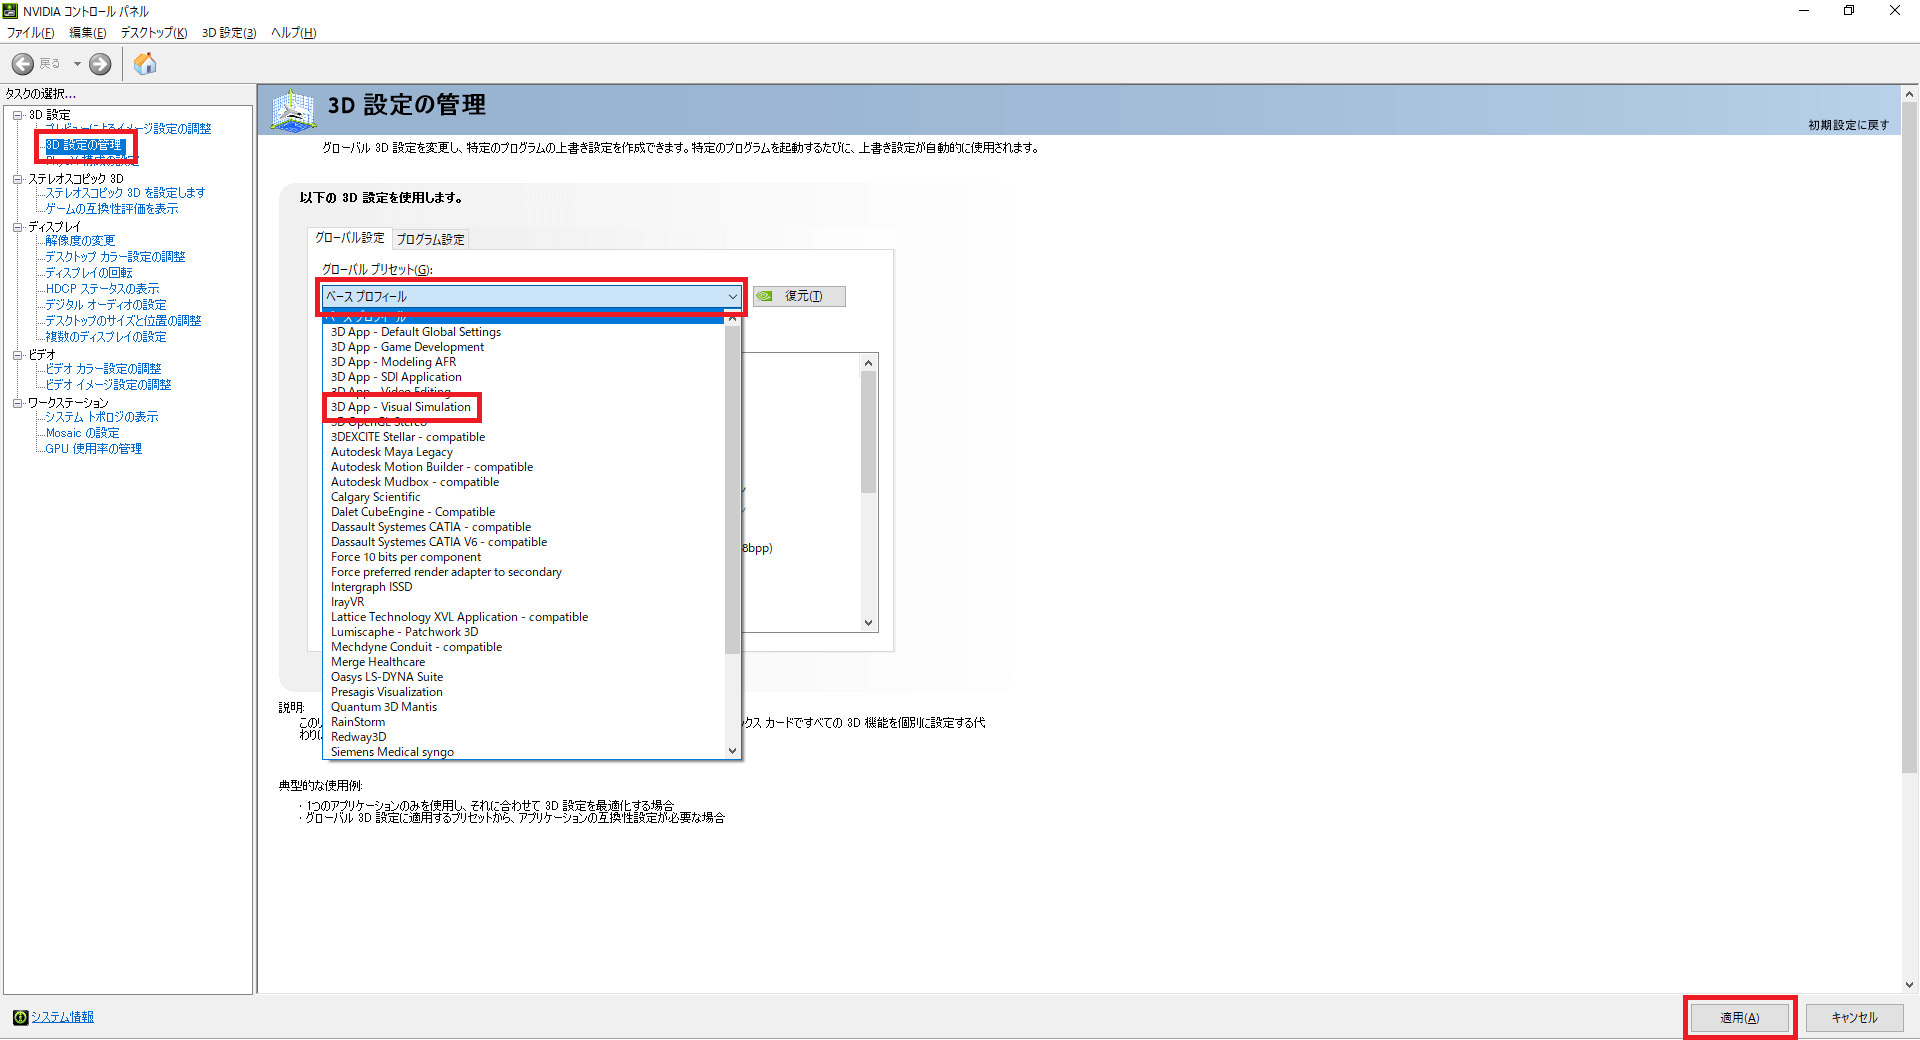
Task: Open the ベース プロフィール preset combo box
Action: tap(532, 297)
